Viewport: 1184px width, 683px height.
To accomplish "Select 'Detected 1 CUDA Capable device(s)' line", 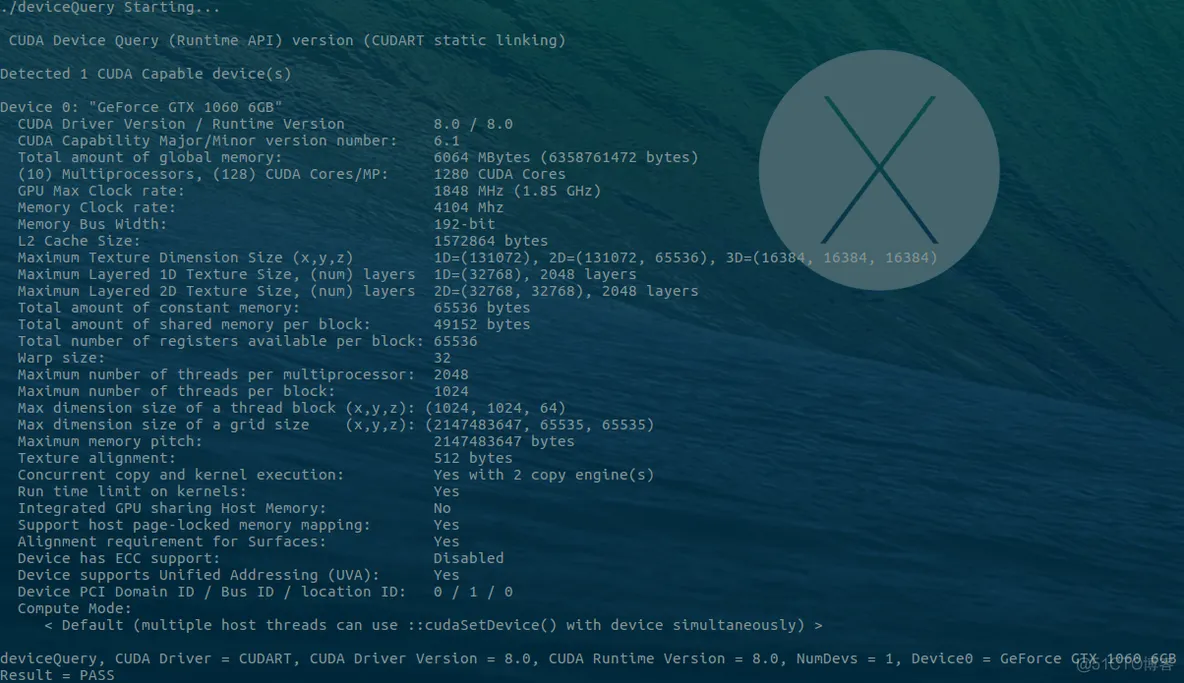I will click(x=145, y=74).
